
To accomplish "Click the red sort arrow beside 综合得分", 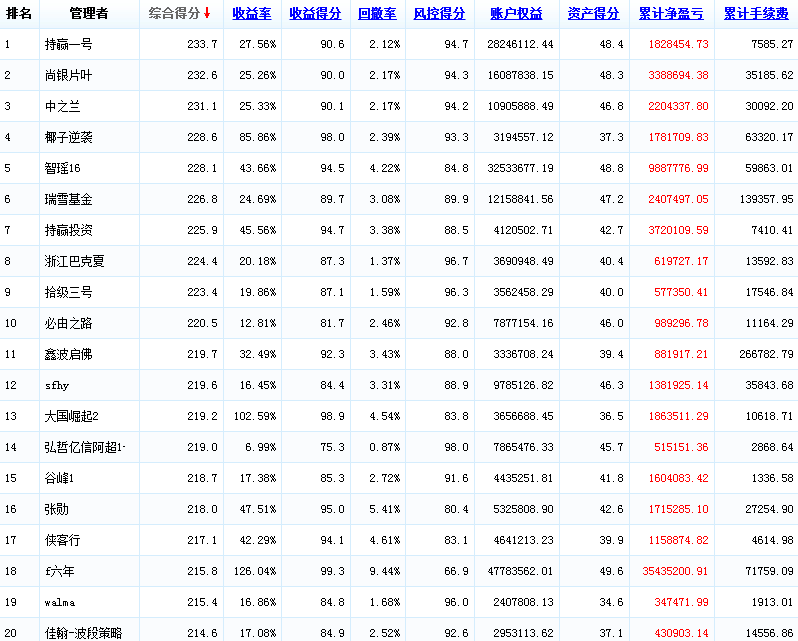I will click(207, 13).
